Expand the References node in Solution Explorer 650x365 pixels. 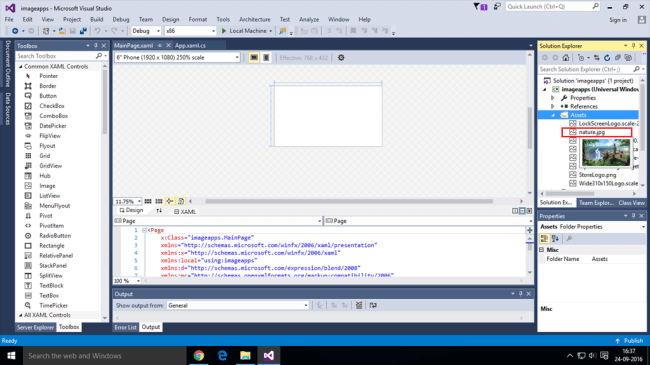pos(552,107)
